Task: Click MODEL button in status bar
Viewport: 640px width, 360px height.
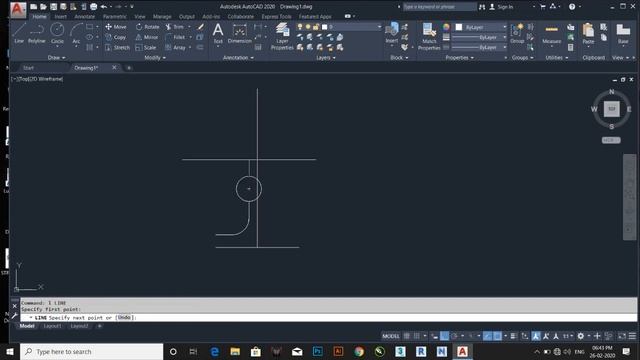Action: (x=391, y=336)
